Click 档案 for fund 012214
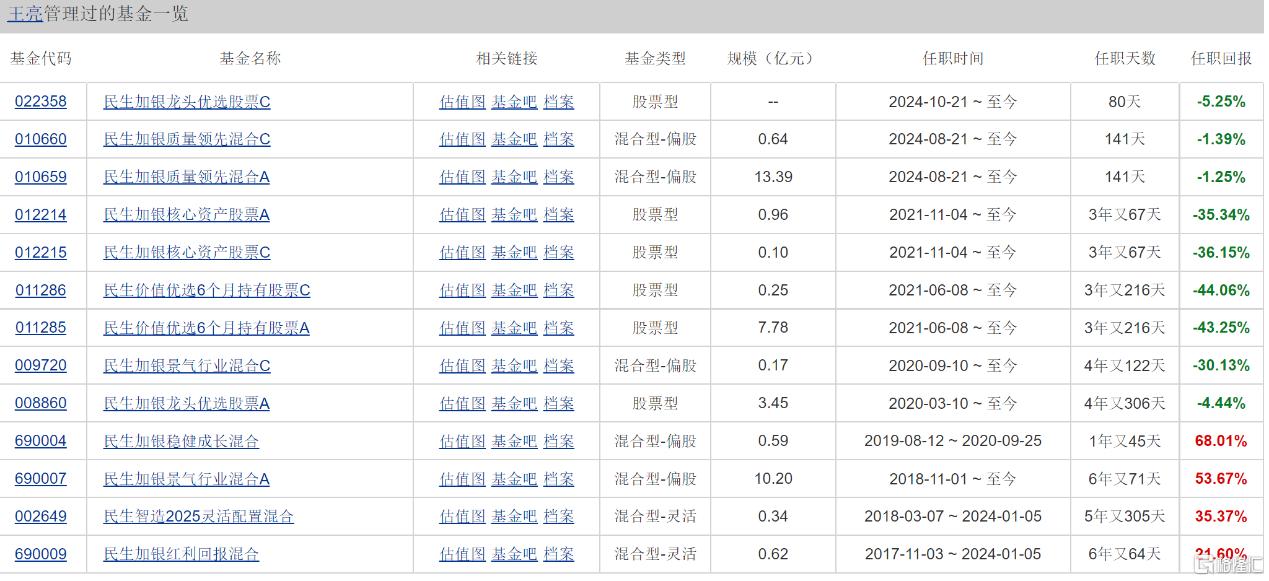Image resolution: width=1269 pixels, height=581 pixels. pos(559,215)
